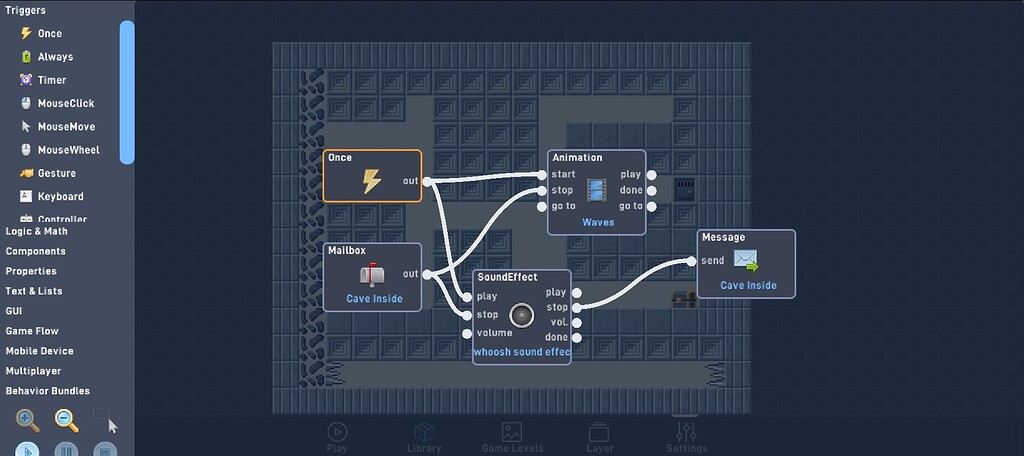Click the Message envelope icon
The width and height of the screenshot is (1024, 456).
pos(746,260)
